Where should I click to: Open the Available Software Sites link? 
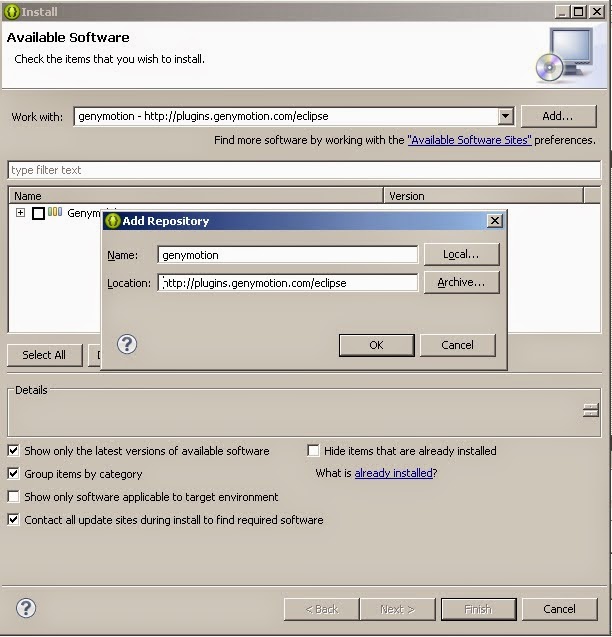469,140
